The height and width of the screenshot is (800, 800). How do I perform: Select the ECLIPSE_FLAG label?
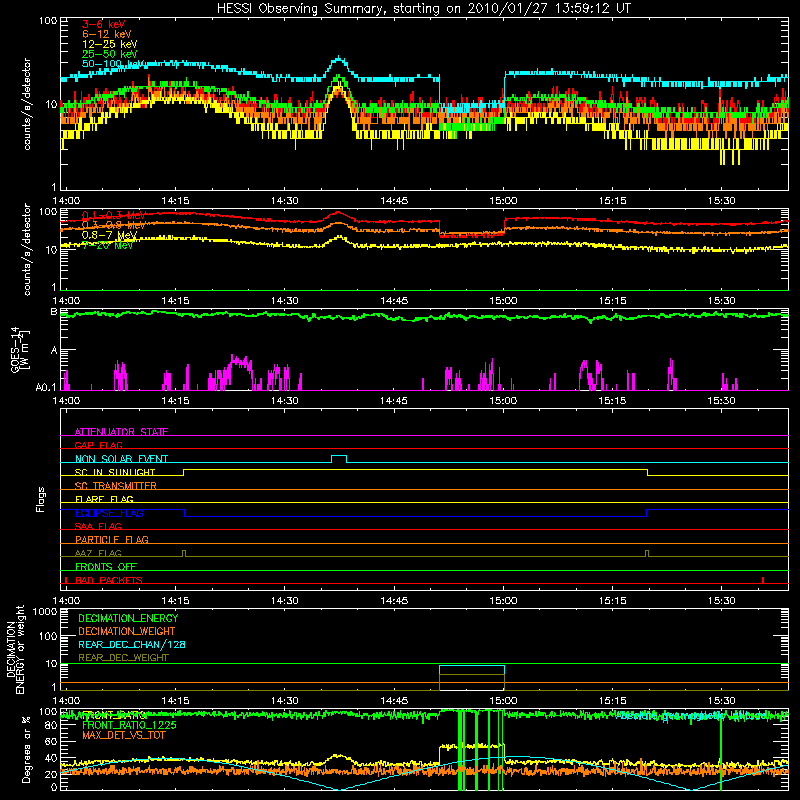(109, 513)
